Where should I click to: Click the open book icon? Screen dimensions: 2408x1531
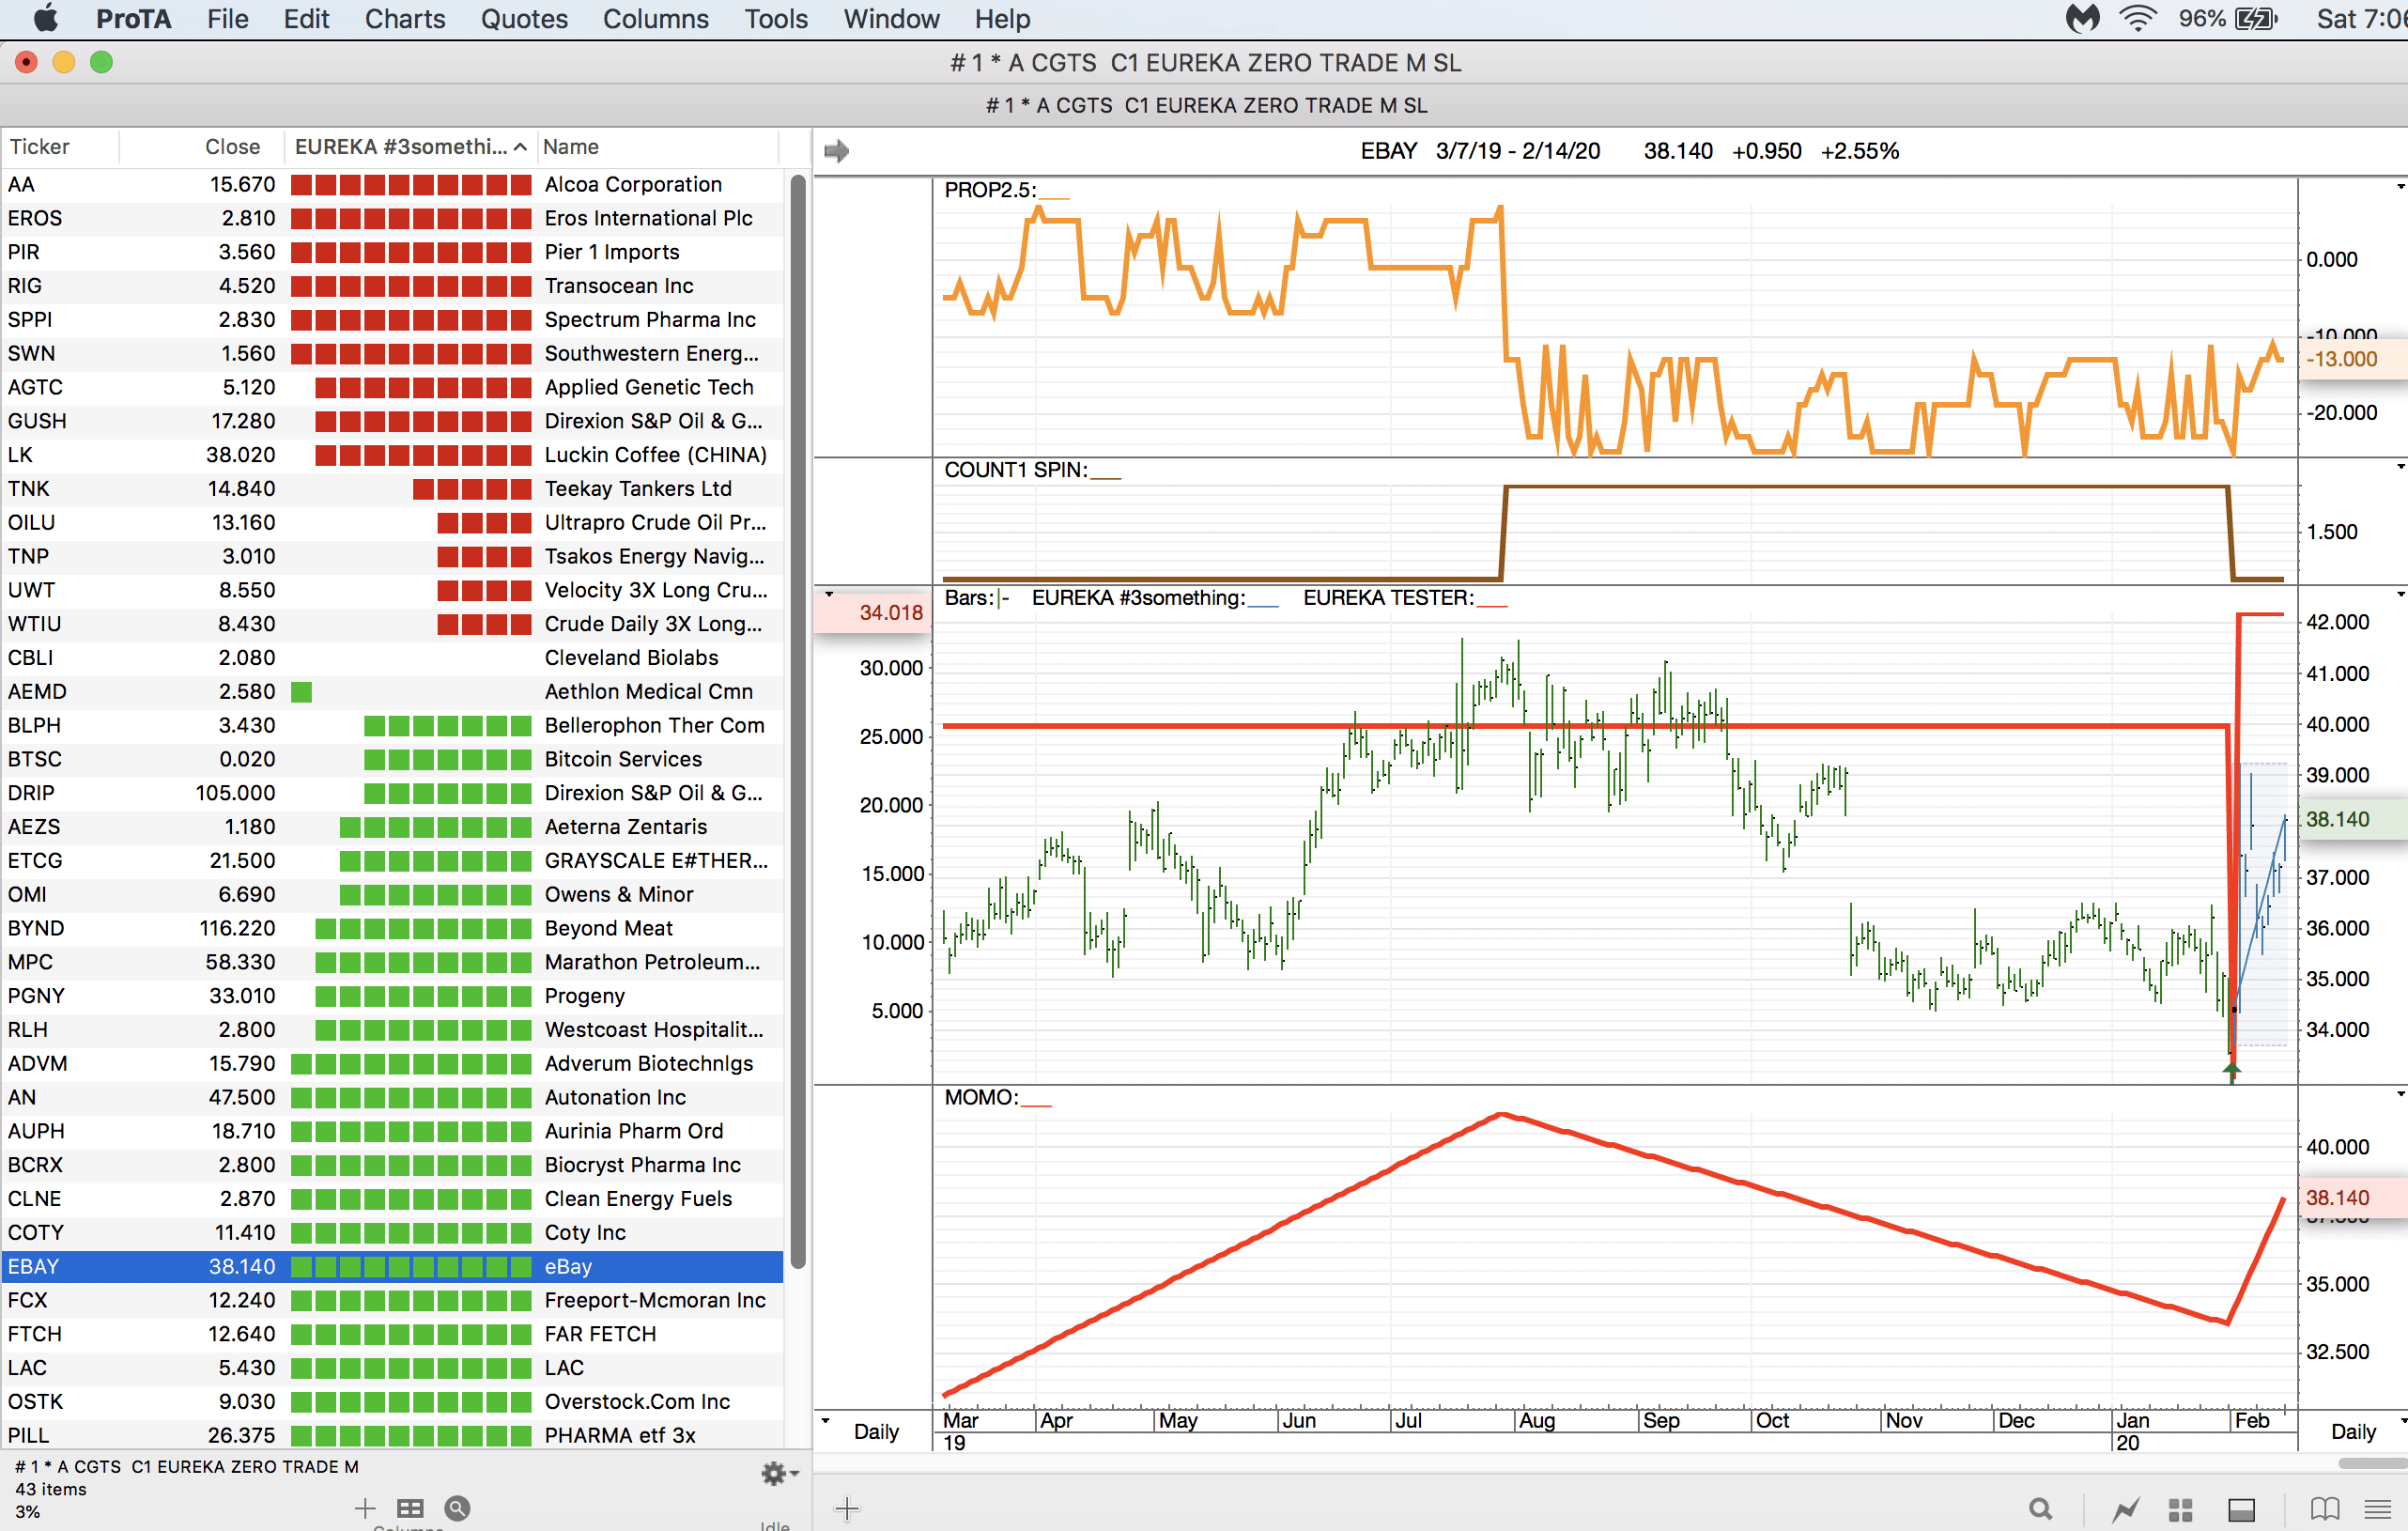pos(2324,1508)
